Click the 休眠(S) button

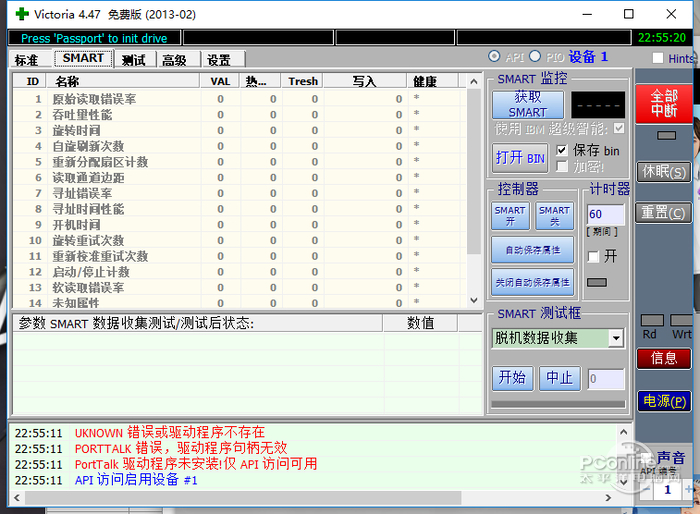tap(664, 172)
